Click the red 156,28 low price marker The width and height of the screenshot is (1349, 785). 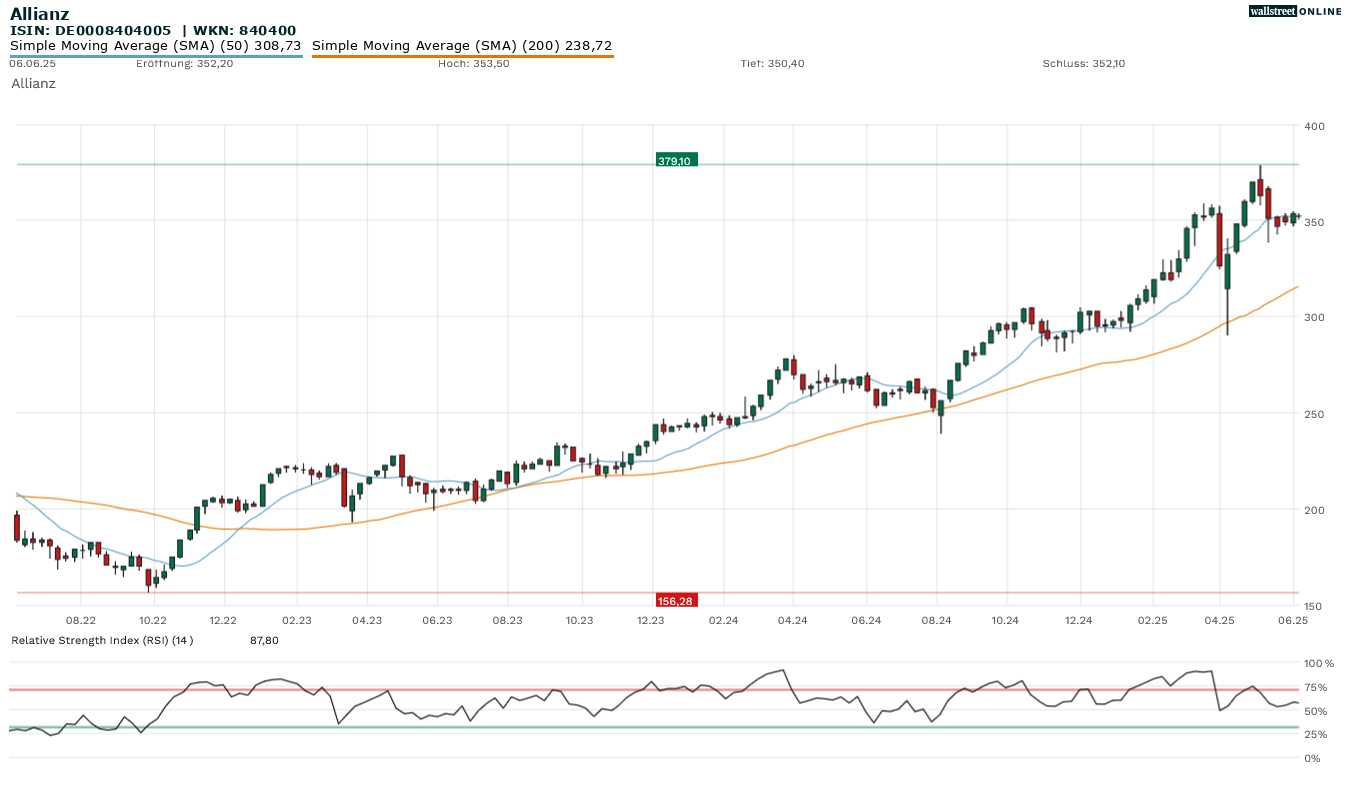[676, 600]
